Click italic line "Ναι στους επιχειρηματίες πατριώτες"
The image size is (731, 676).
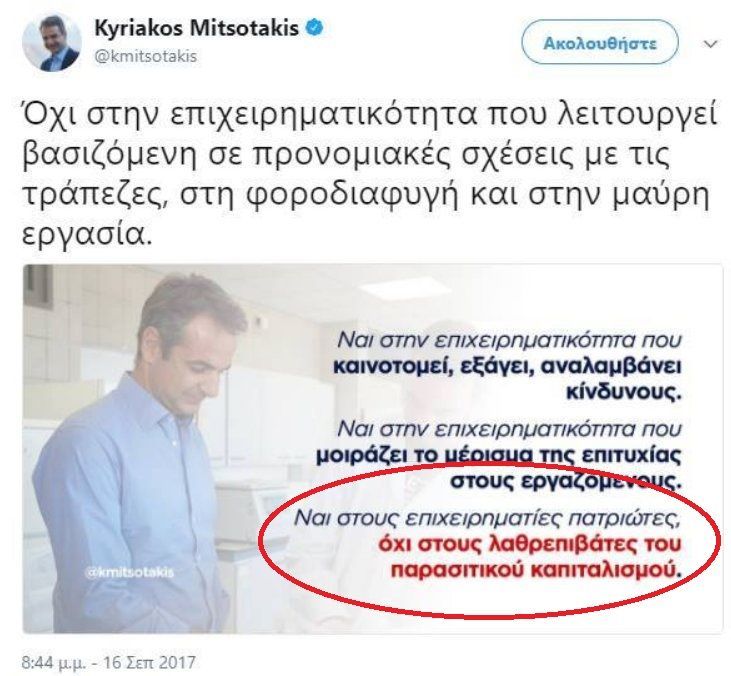[x=488, y=518]
